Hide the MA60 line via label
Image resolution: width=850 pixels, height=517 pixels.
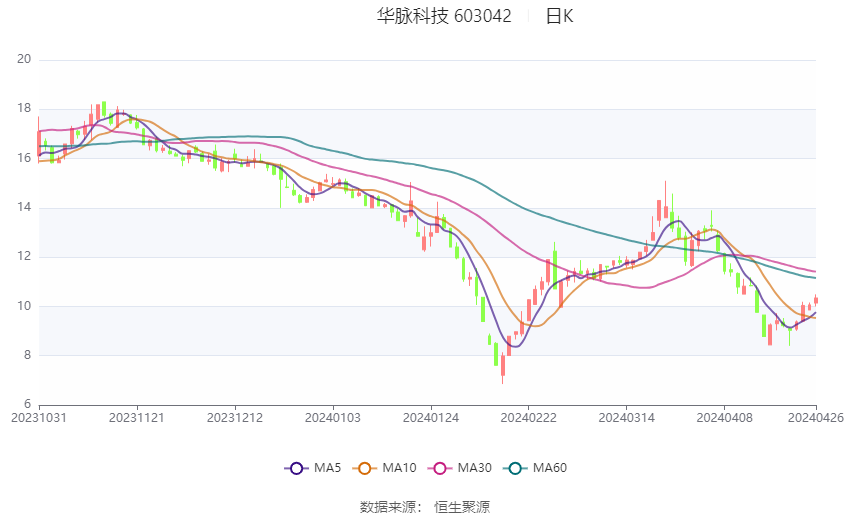point(550,468)
